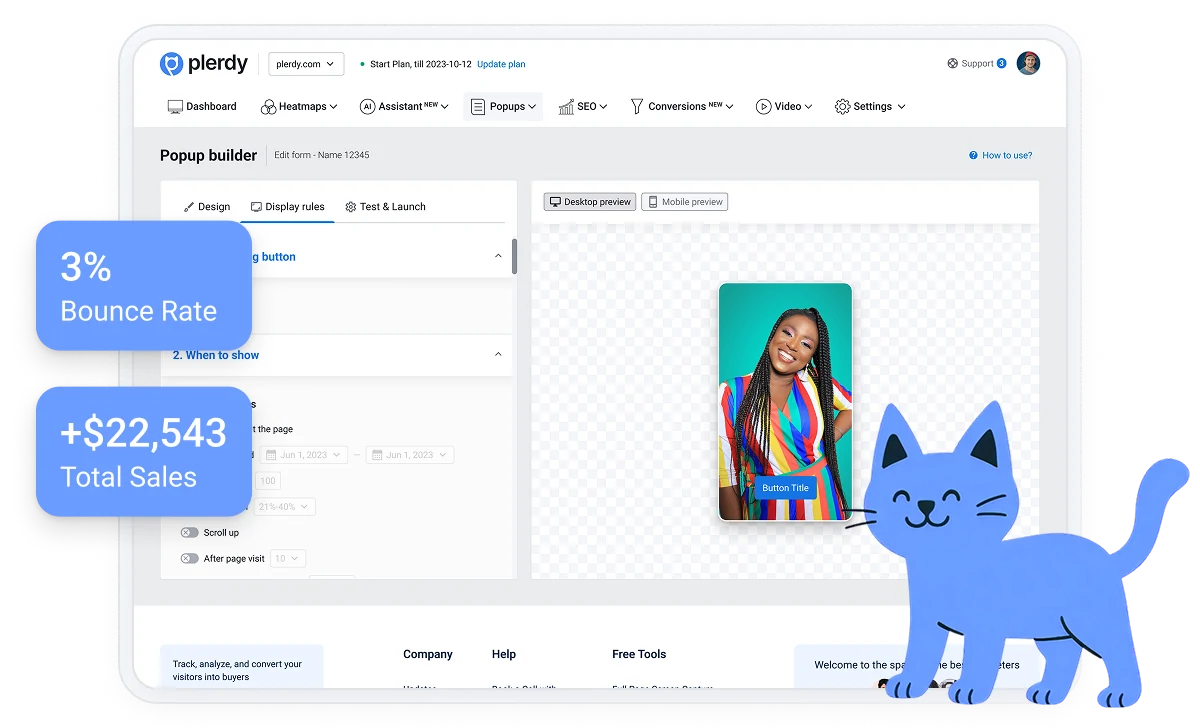Collapse the When to show section
This screenshot has height=728, width=1200.
[498, 355]
